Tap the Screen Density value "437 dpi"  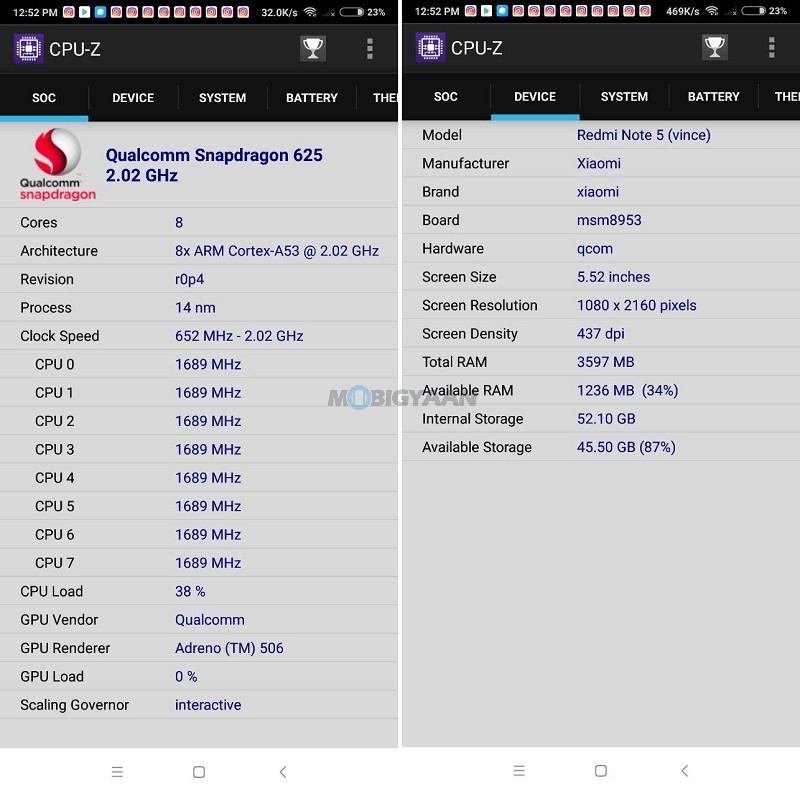coord(601,334)
